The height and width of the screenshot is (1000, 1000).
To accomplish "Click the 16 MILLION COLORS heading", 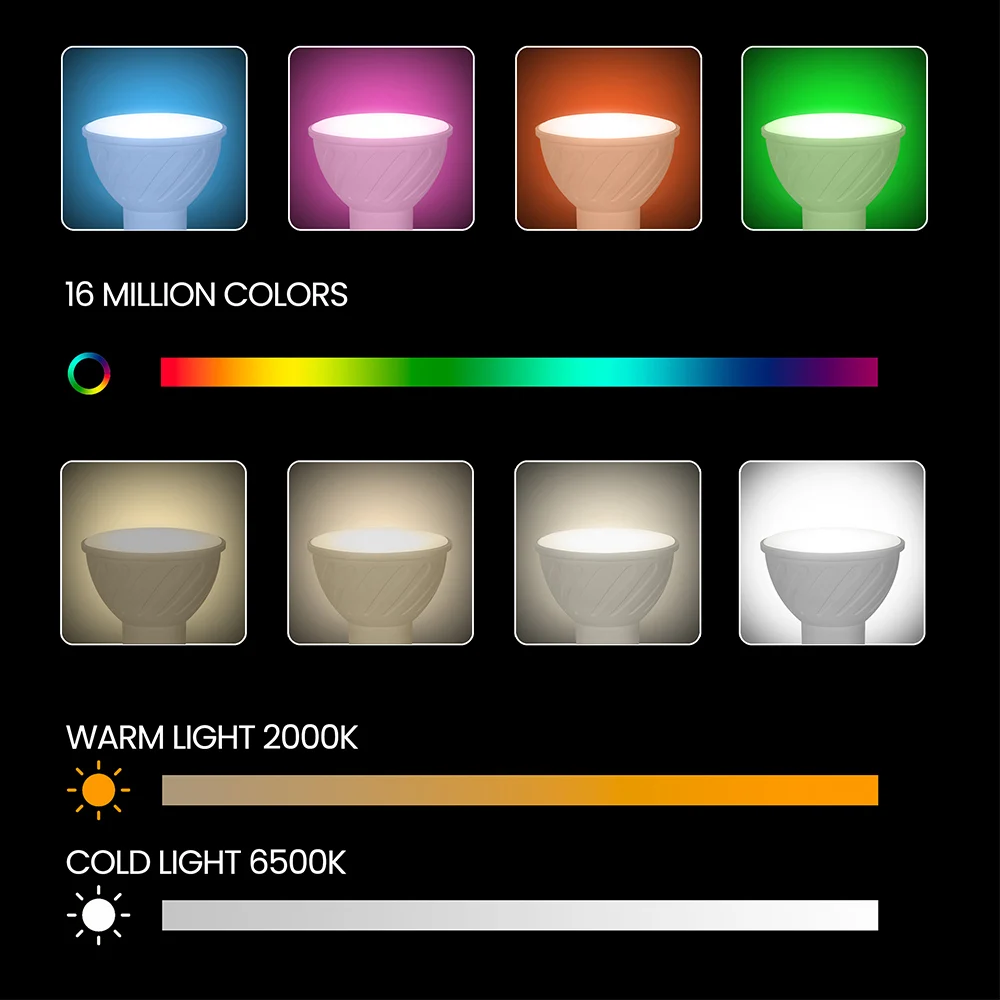I will coord(207,295).
